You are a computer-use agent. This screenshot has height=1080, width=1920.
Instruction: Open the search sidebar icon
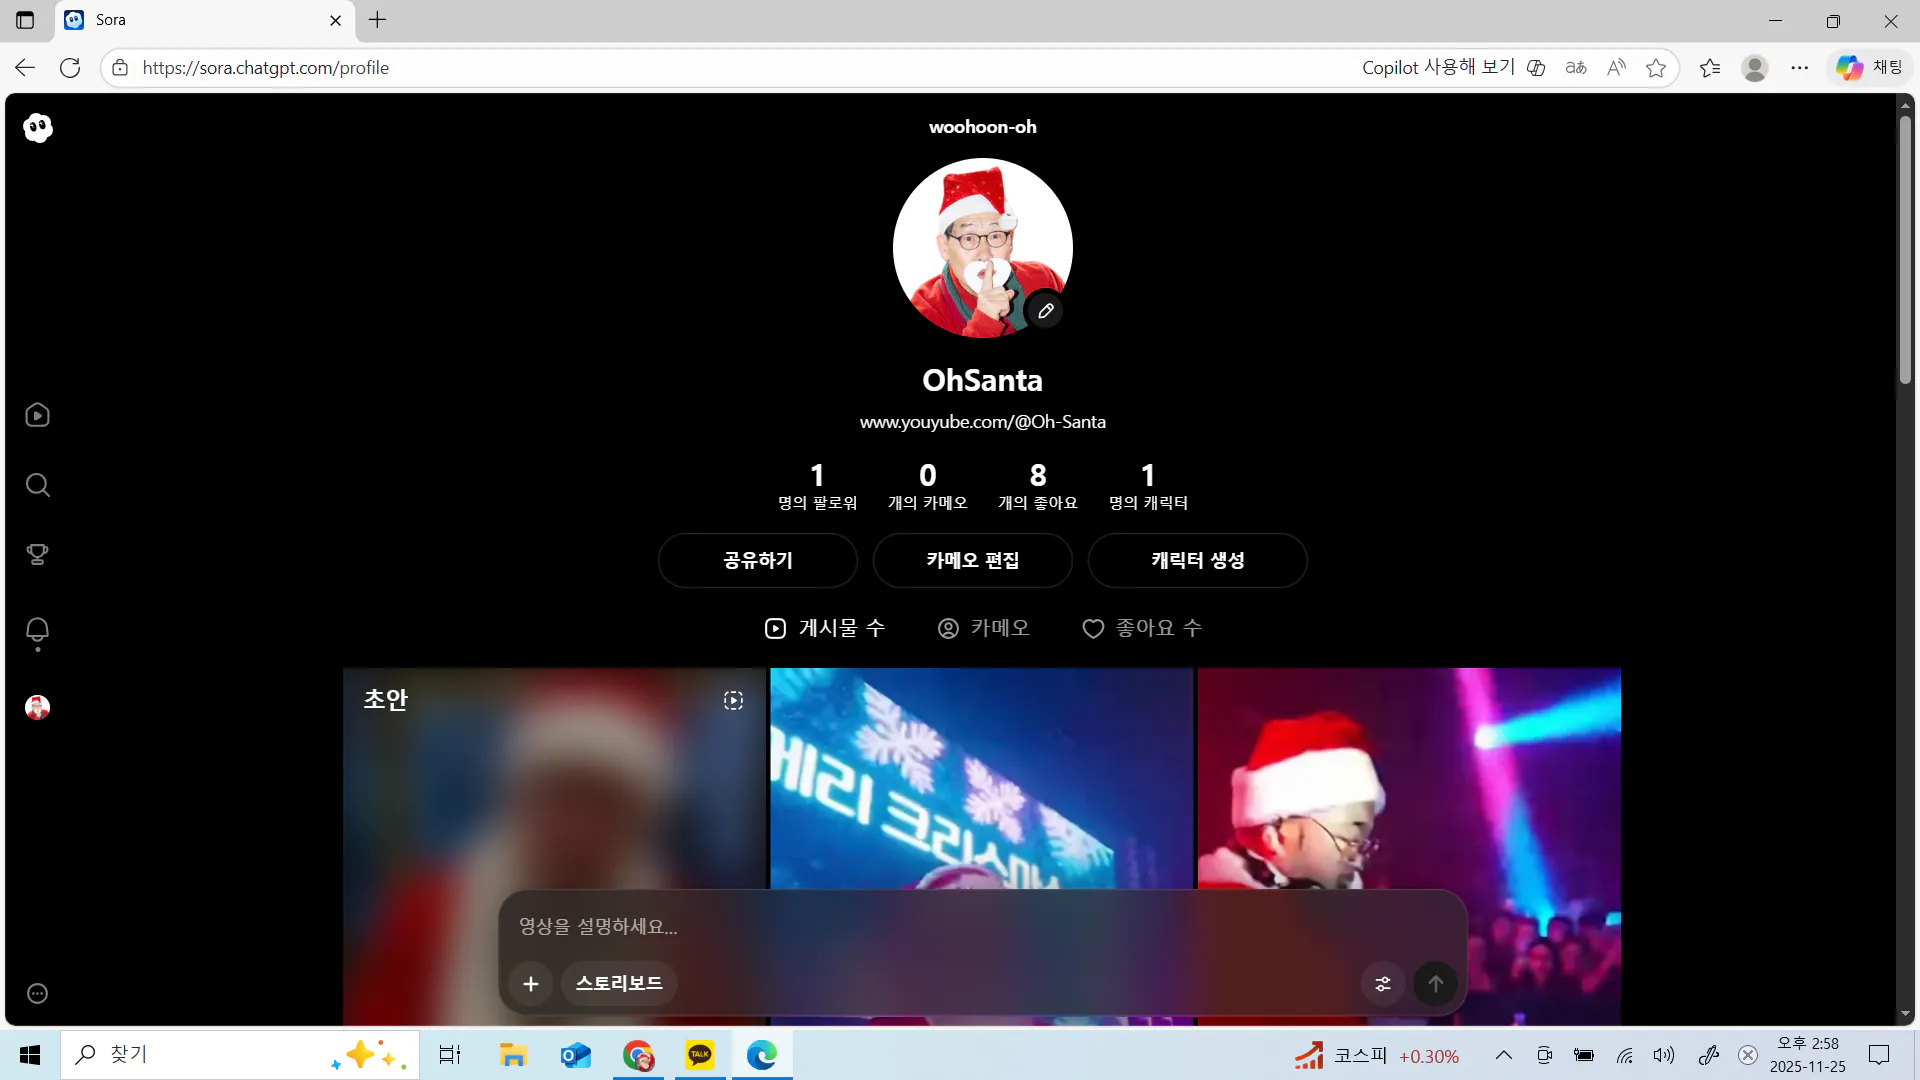coord(38,485)
